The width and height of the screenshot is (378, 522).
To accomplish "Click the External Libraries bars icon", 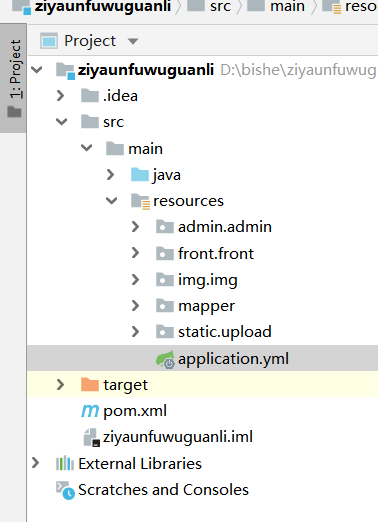I will [65, 463].
